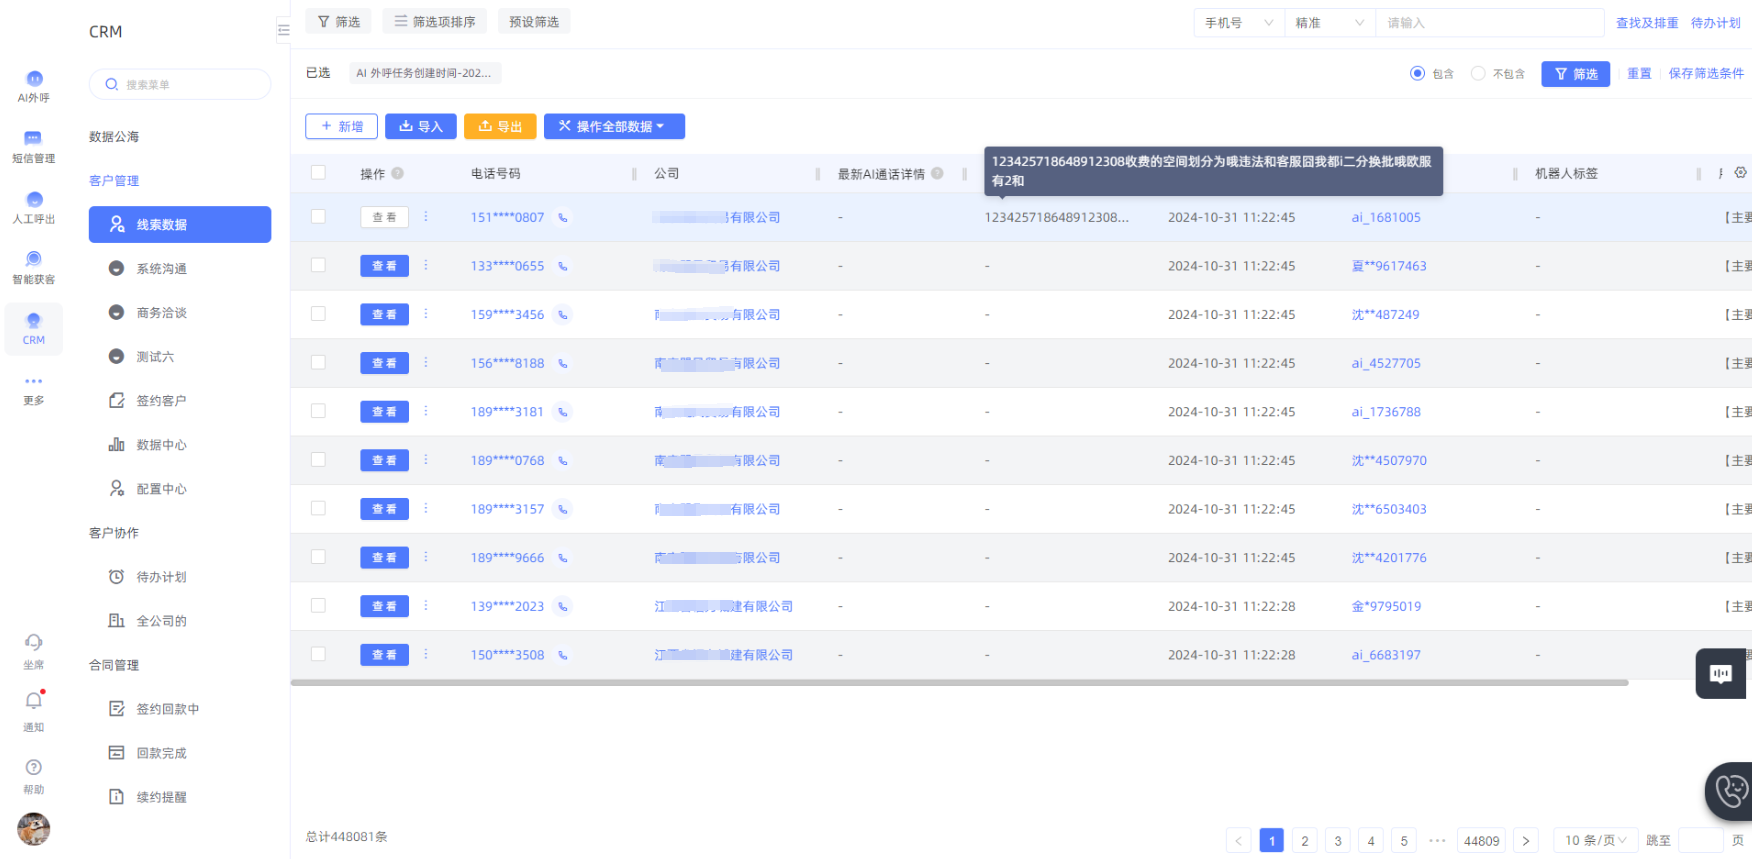Screen dimensions: 1752x859
Task: Toggle the select-all header checkbox
Action: click(x=318, y=173)
